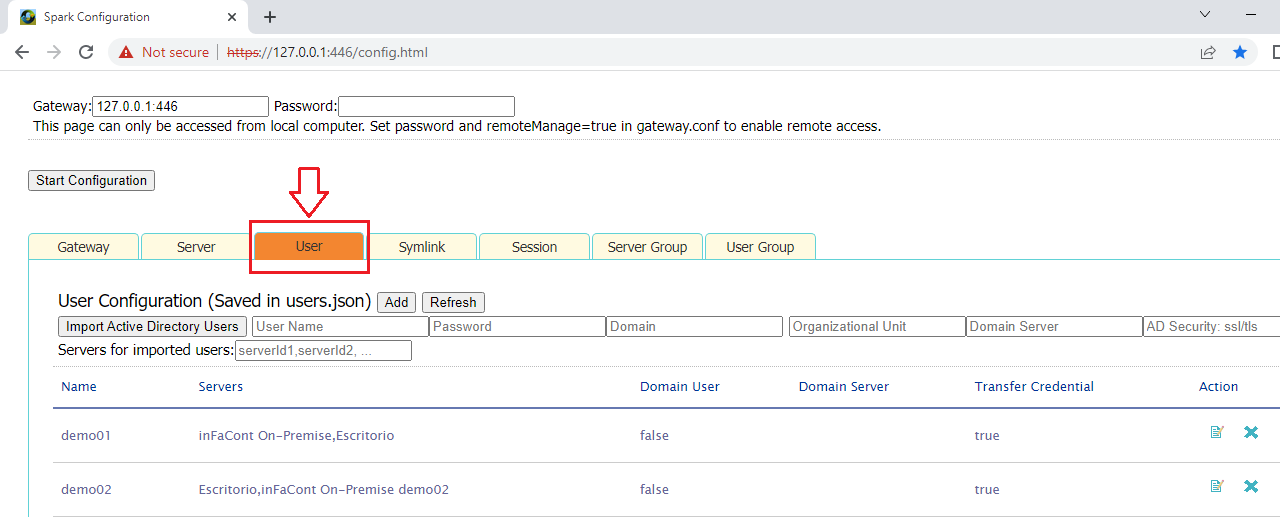This screenshot has height=517, width=1280.
Task: Share this page from address bar
Action: pyautogui.click(x=1208, y=52)
